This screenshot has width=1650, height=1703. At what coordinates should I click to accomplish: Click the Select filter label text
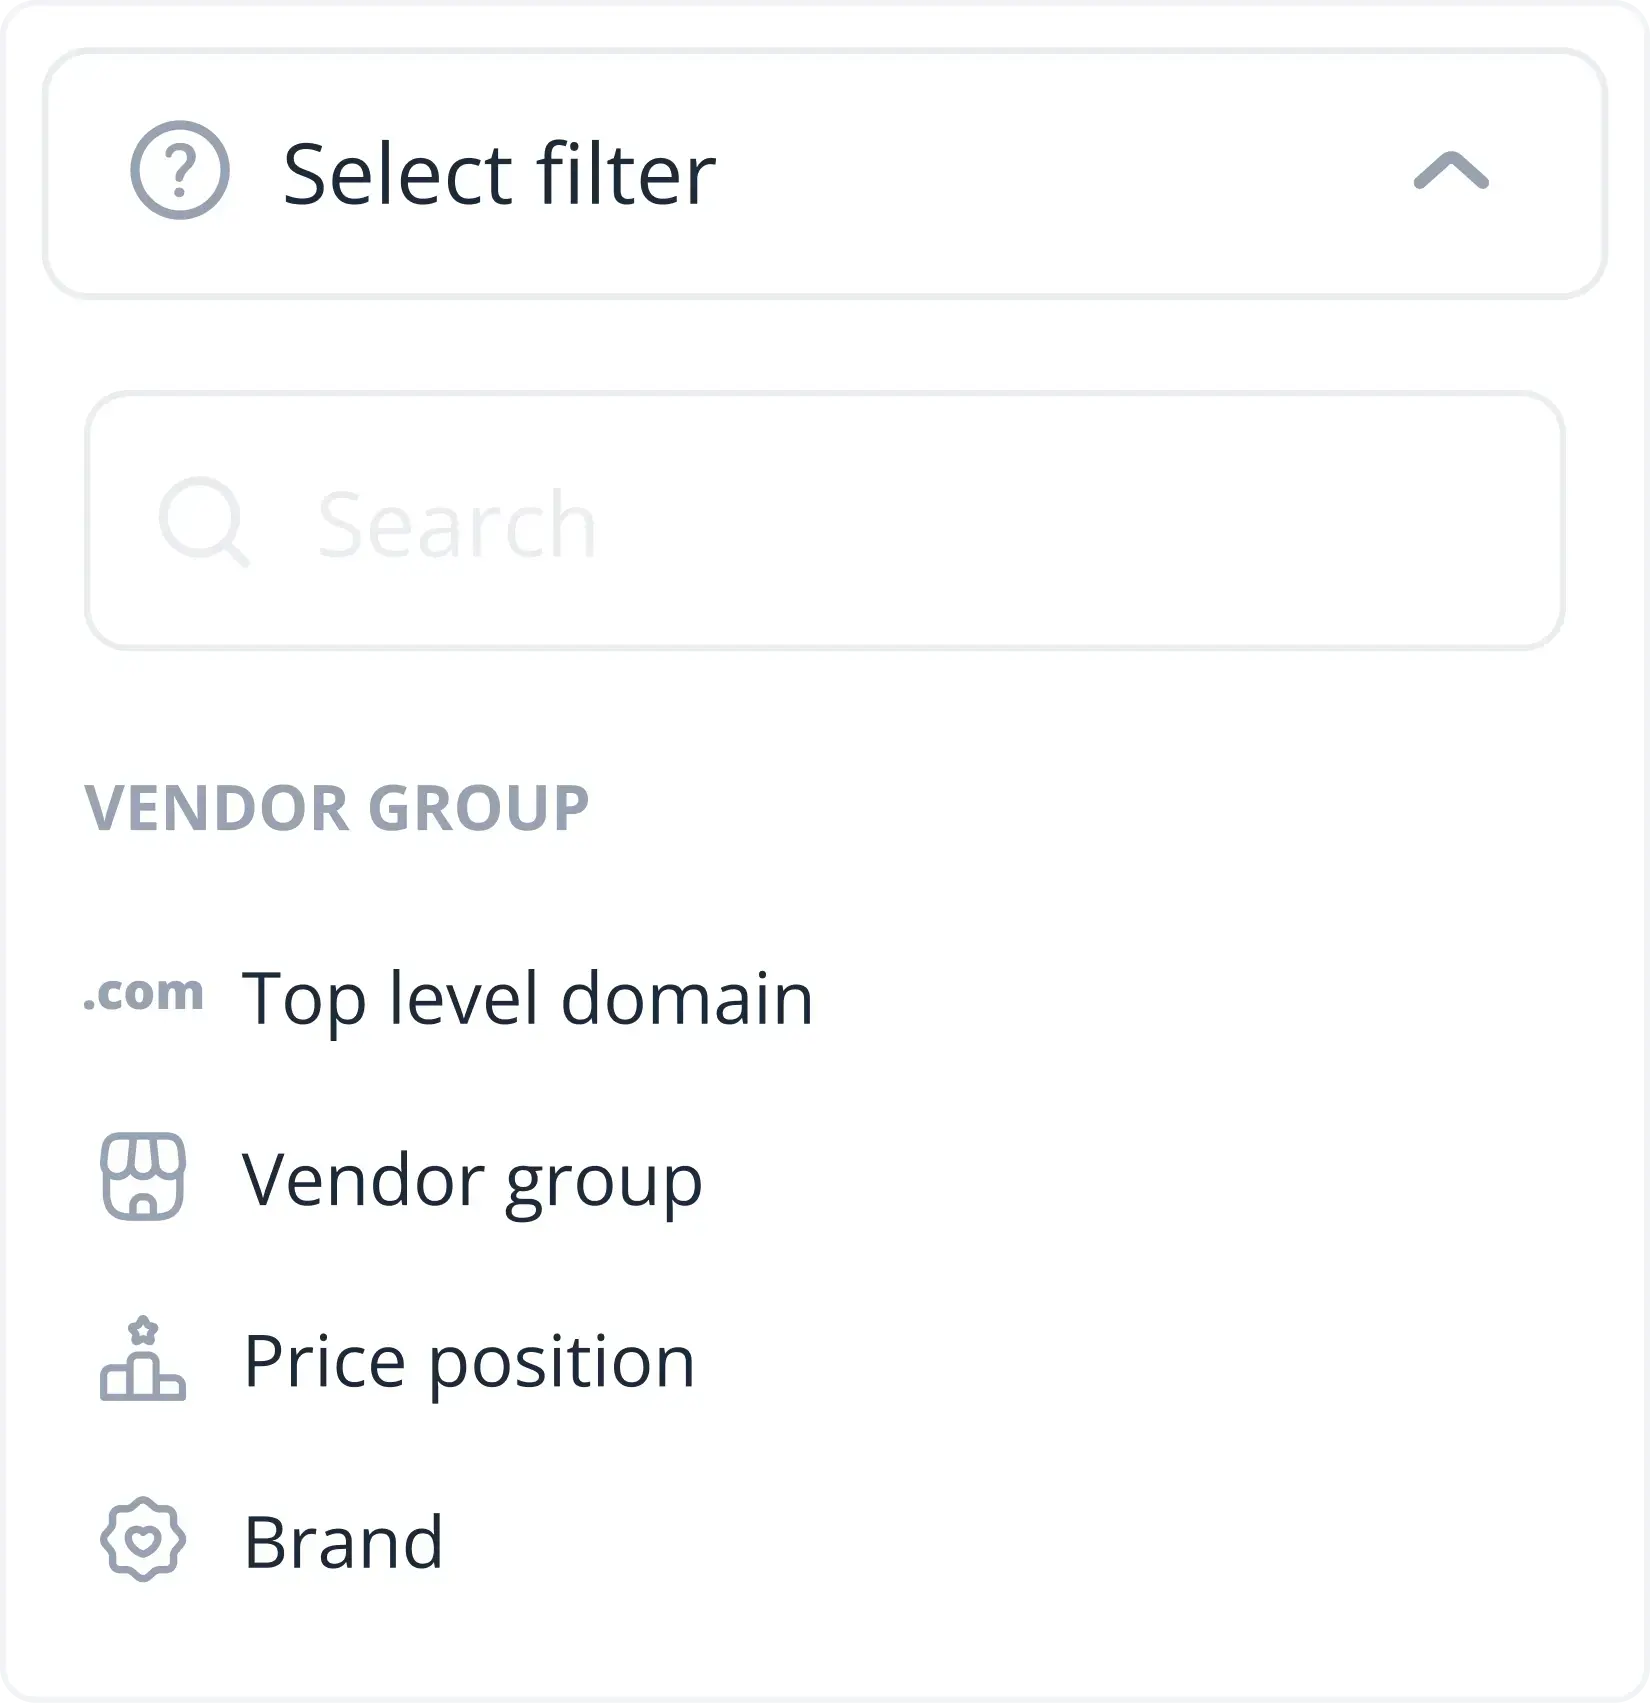pos(499,174)
